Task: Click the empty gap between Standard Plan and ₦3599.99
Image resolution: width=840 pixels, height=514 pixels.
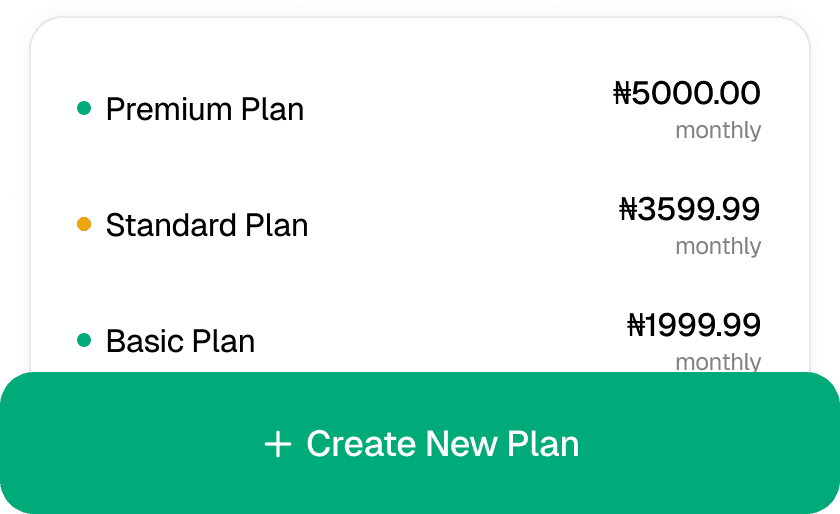Action: click(460, 225)
